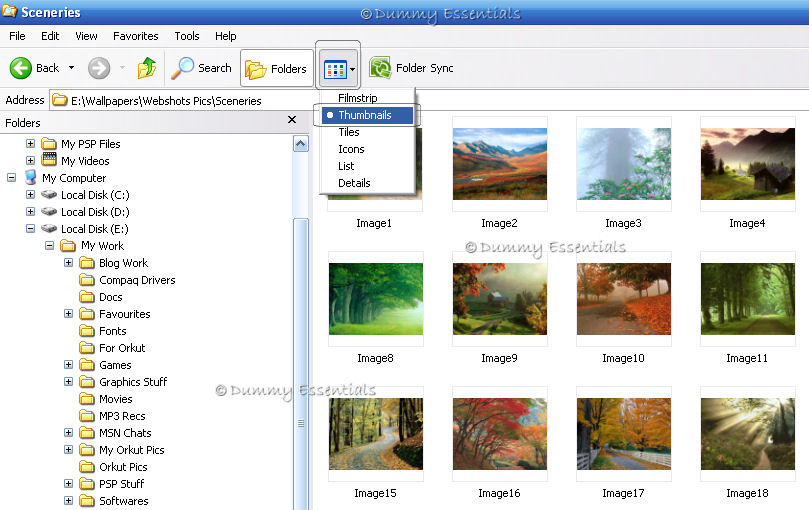The width and height of the screenshot is (809, 510).
Task: Select the My Computer icon
Action: 30,177
